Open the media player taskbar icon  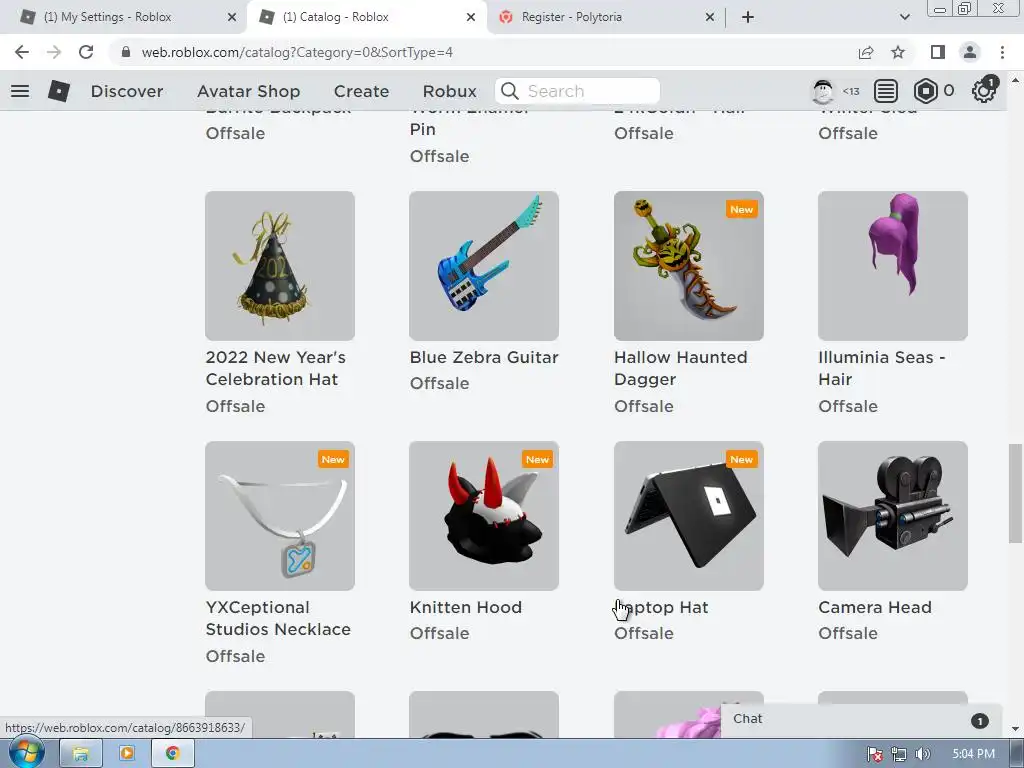pos(127,754)
